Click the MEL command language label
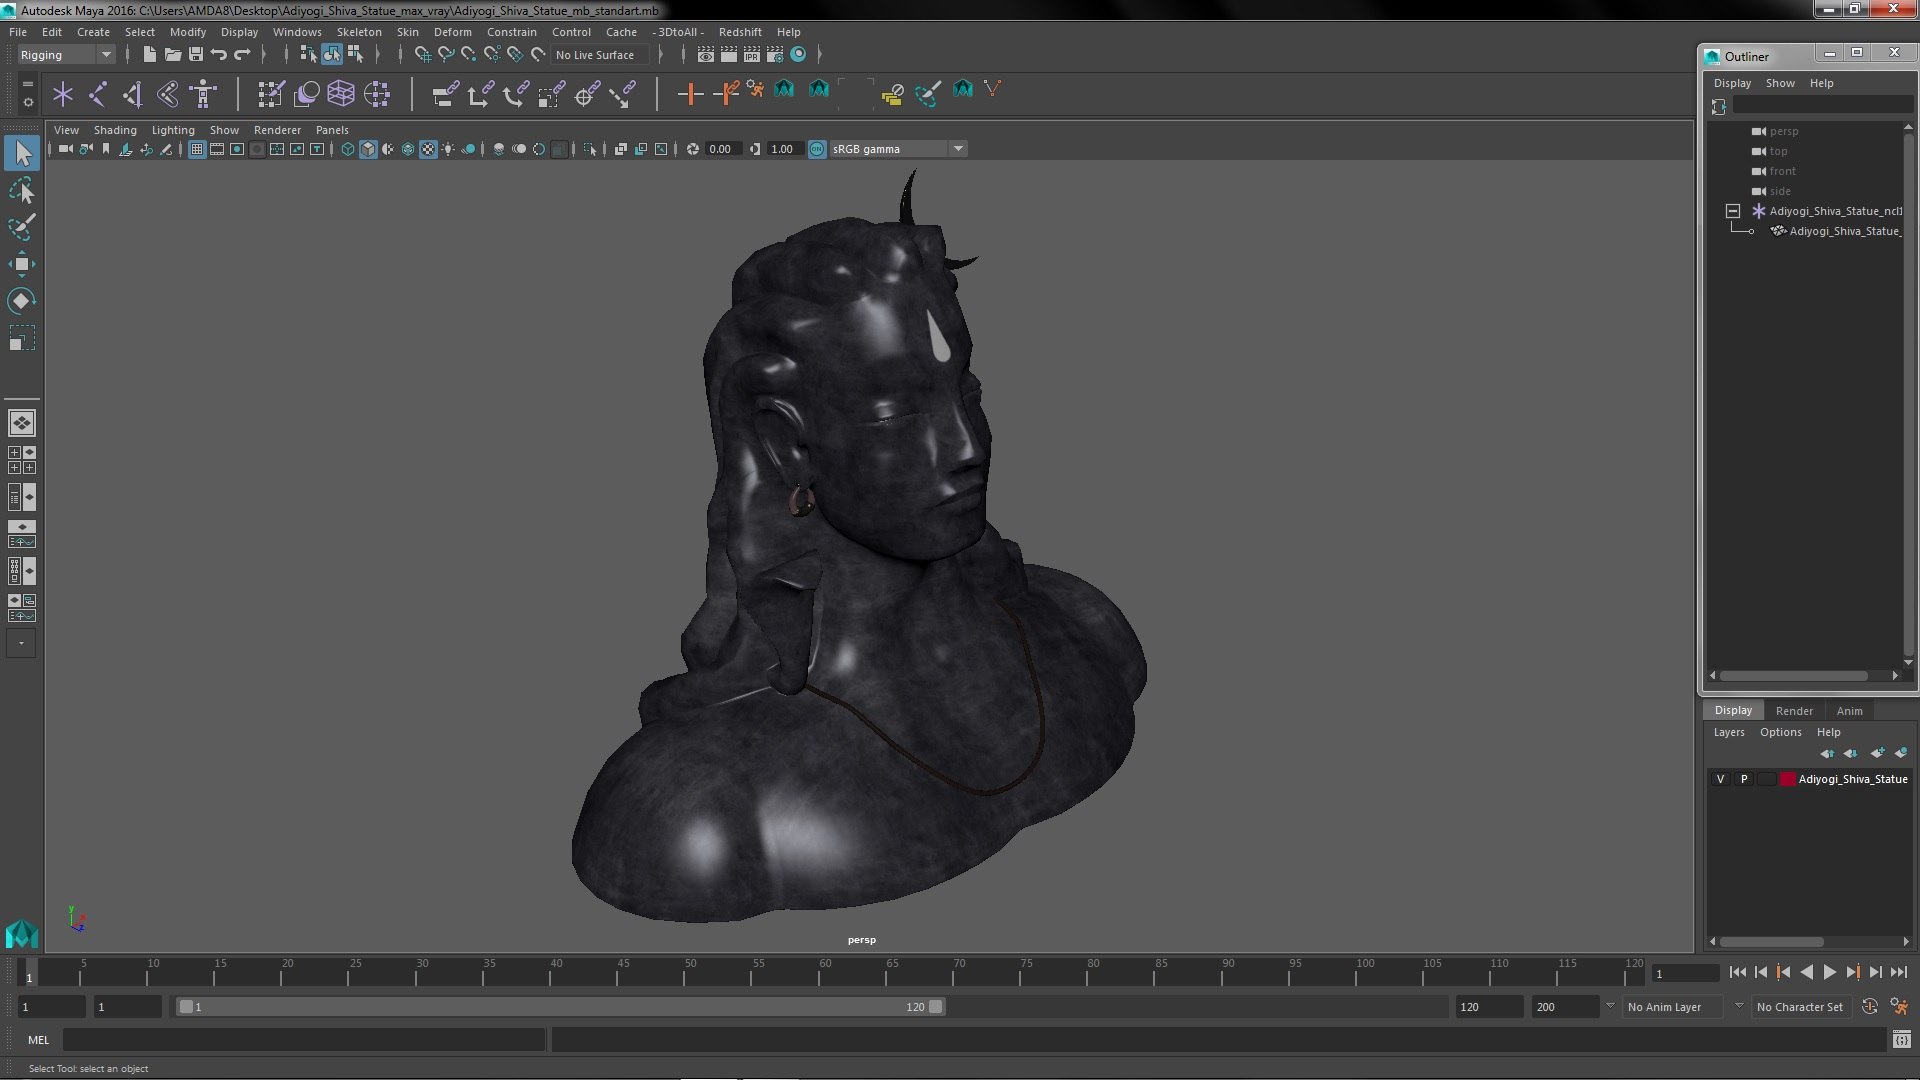The width and height of the screenshot is (1920, 1080). (x=38, y=1040)
